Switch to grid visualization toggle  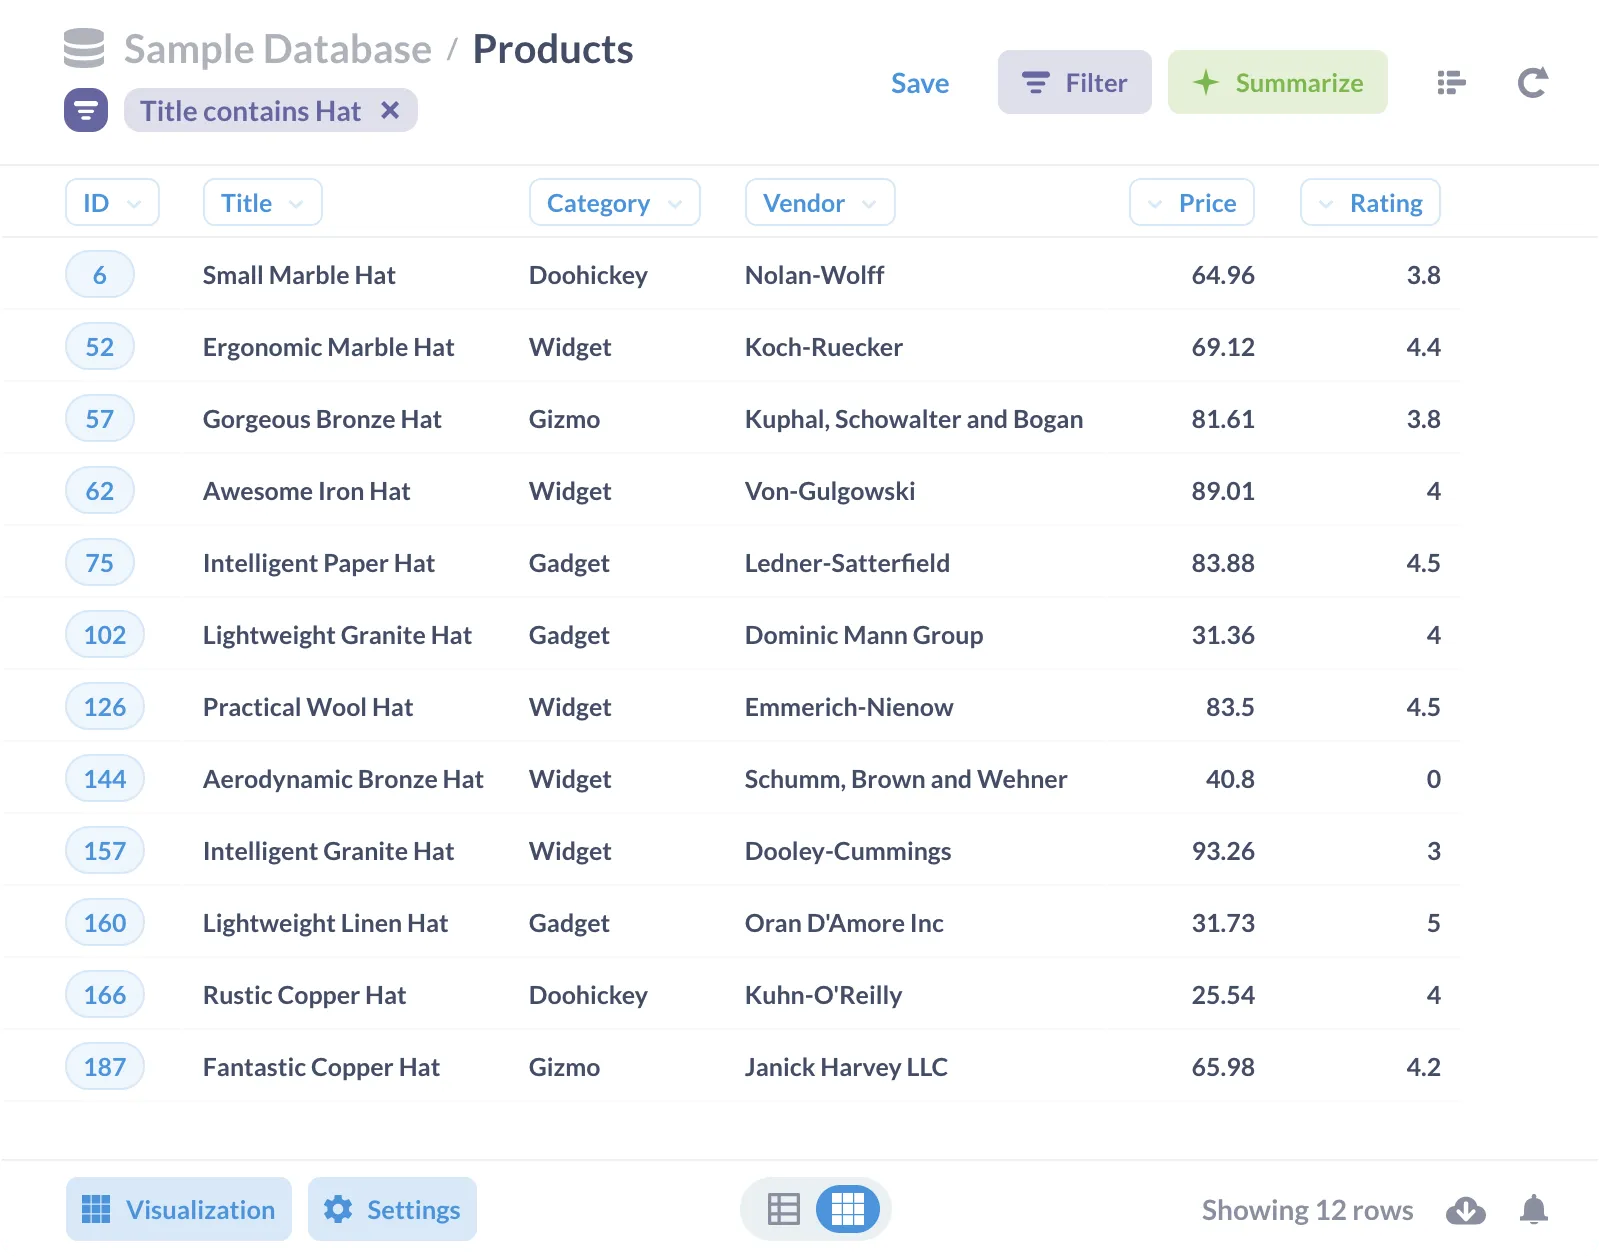[x=847, y=1209]
